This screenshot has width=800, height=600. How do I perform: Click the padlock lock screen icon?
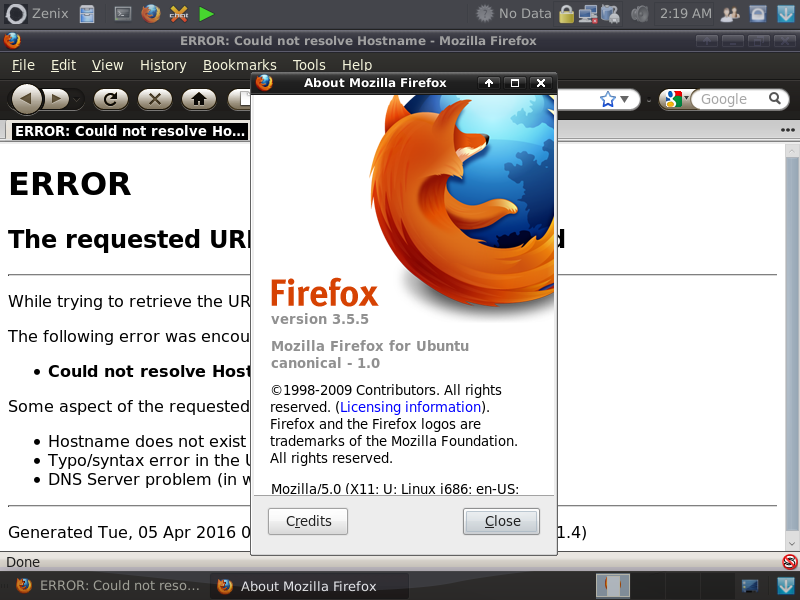[566, 14]
